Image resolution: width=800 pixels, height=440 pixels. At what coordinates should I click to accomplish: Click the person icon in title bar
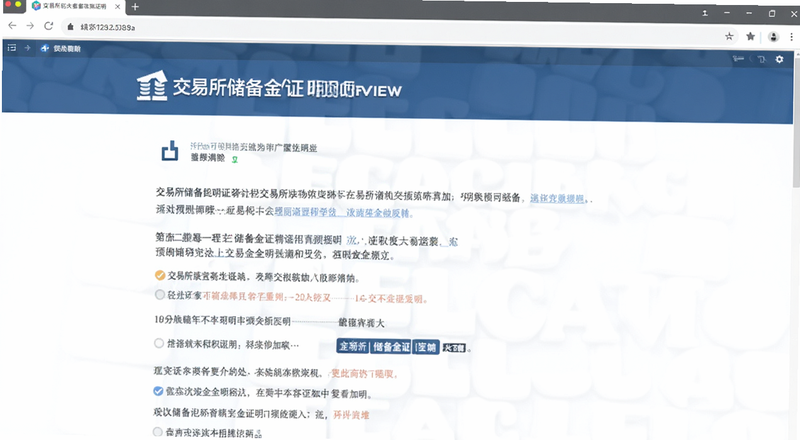tap(705, 13)
